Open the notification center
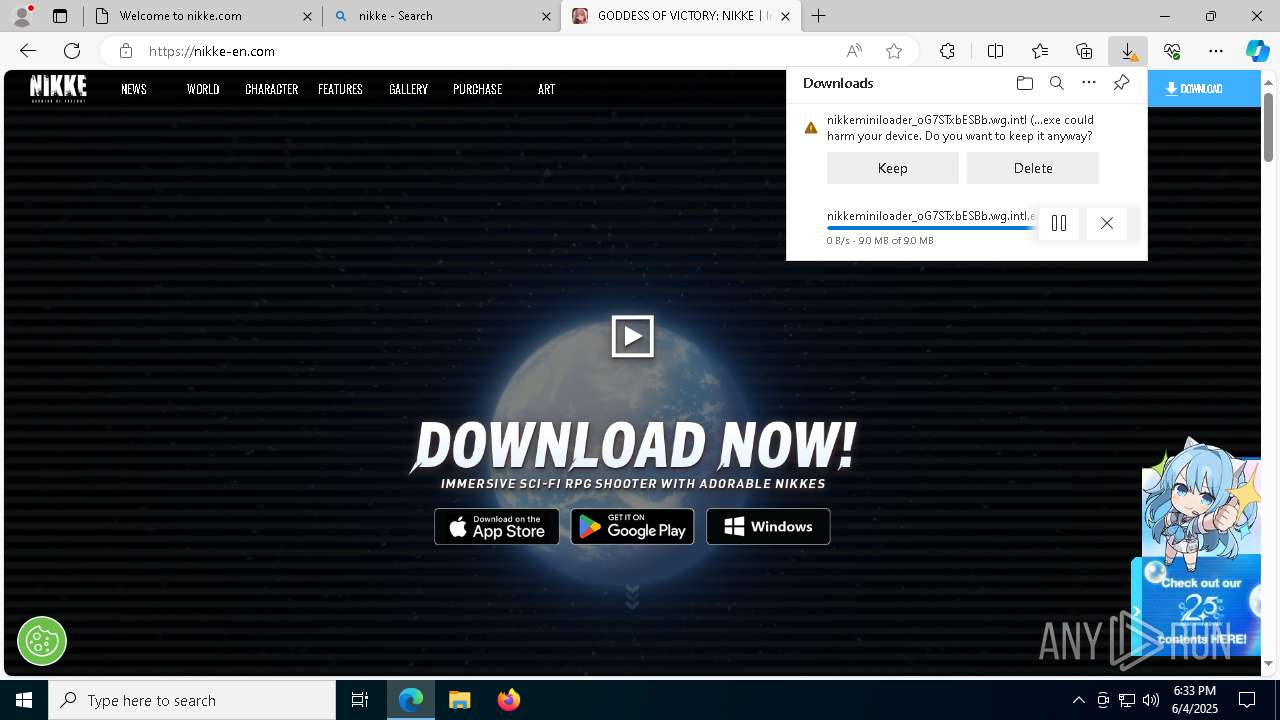This screenshot has height=720, width=1280. tap(1247, 700)
